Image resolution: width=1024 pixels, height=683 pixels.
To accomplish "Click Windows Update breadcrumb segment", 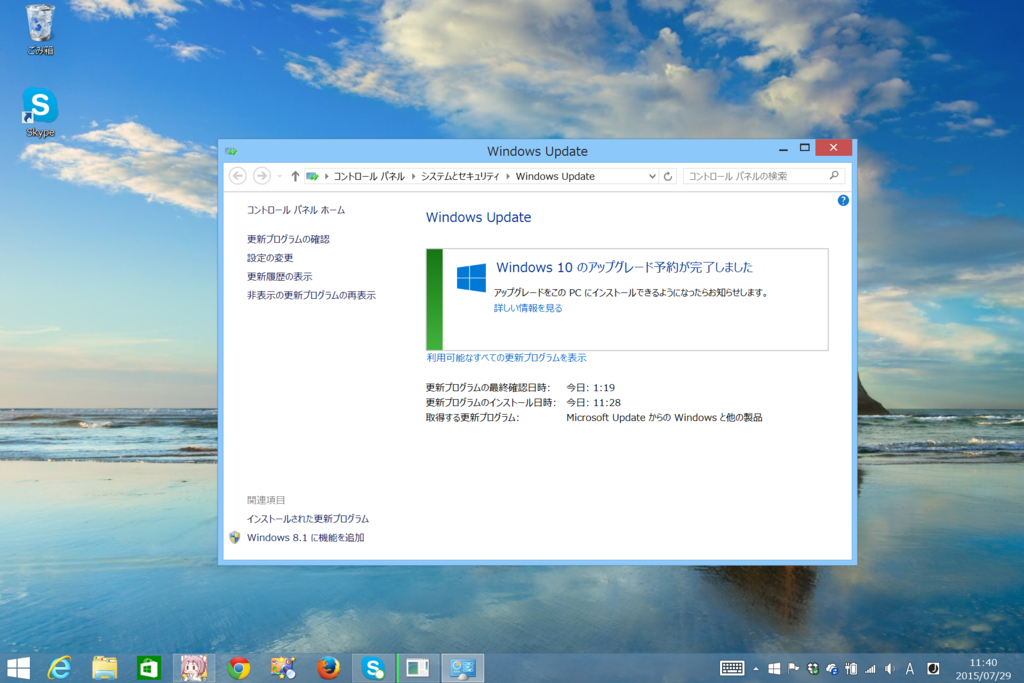I will (x=555, y=176).
